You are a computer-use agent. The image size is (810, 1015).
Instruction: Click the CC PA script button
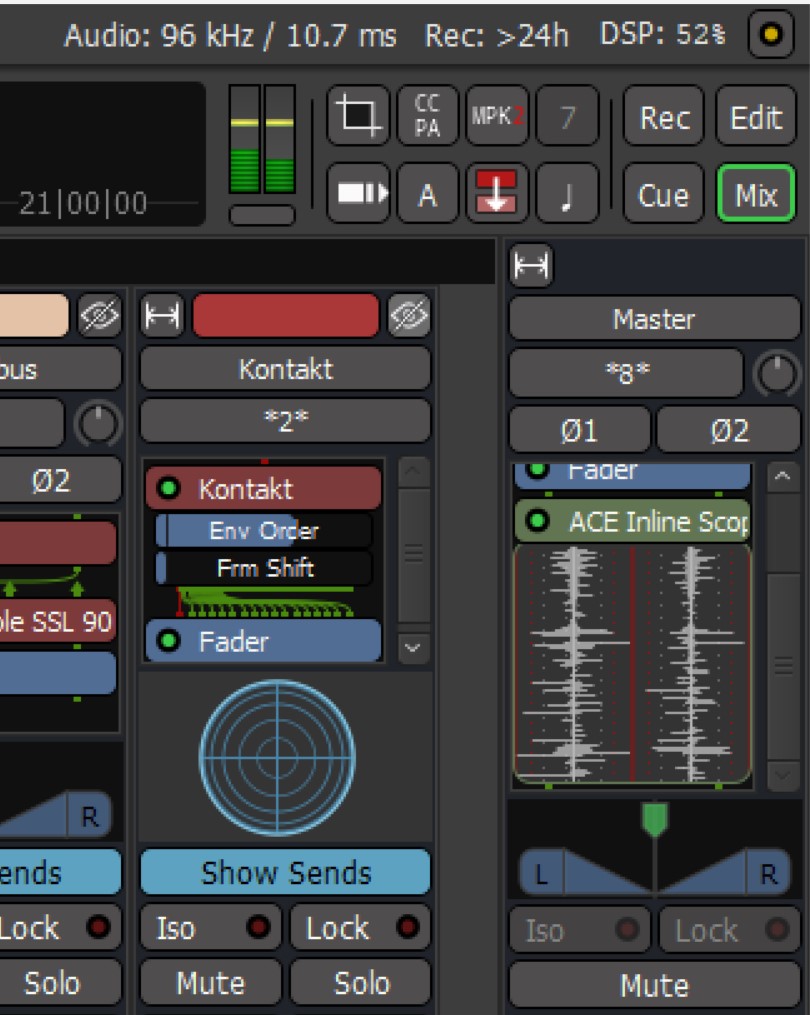click(x=427, y=116)
